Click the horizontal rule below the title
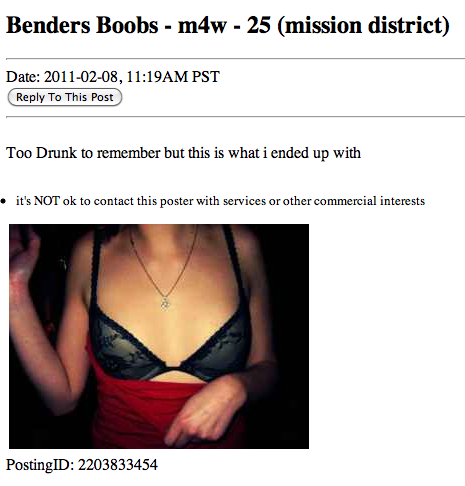465x486 pixels. click(235, 59)
